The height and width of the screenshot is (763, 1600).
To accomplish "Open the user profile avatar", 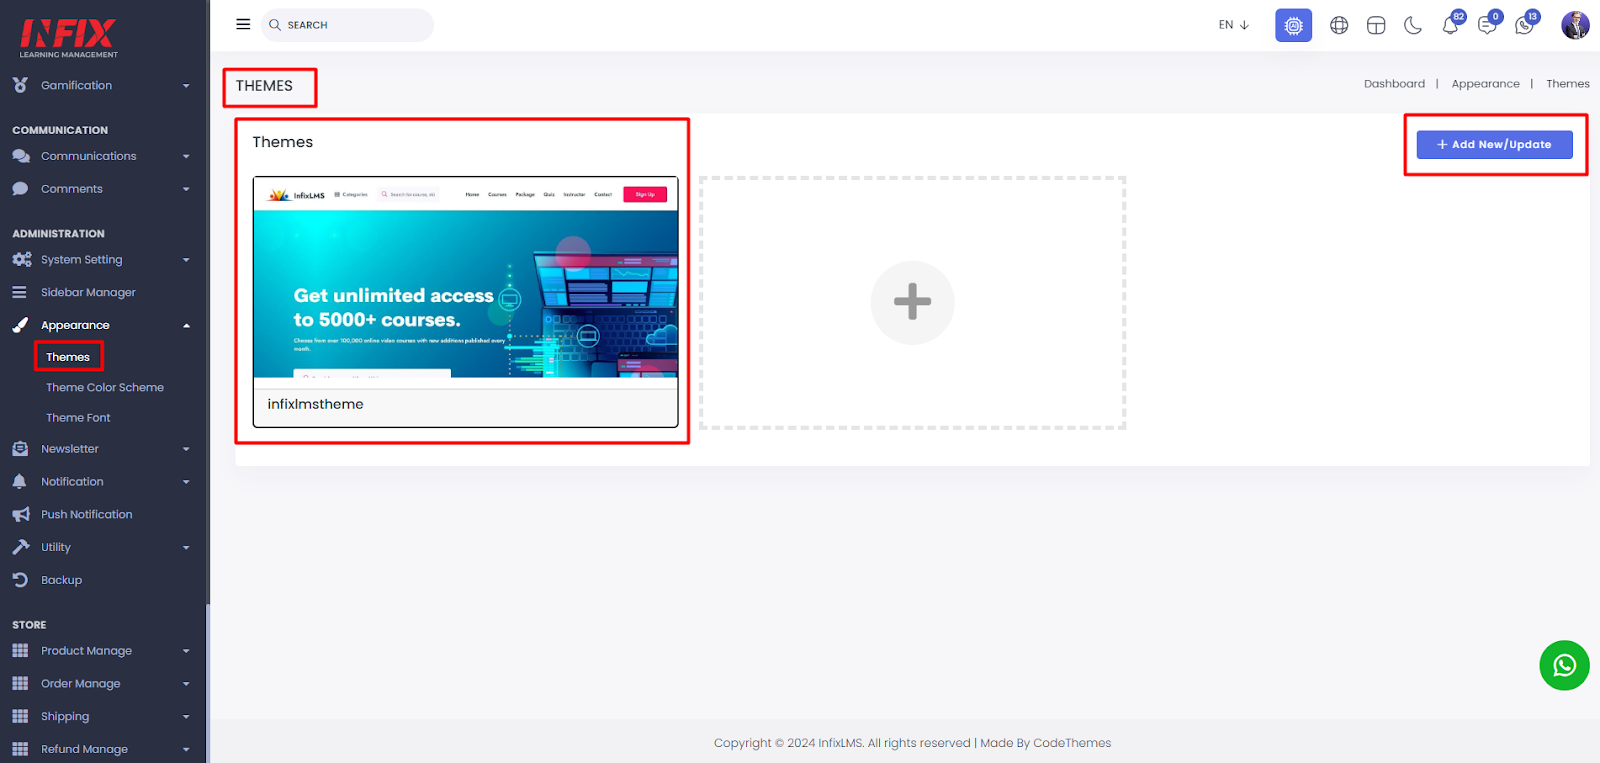I will (1575, 25).
